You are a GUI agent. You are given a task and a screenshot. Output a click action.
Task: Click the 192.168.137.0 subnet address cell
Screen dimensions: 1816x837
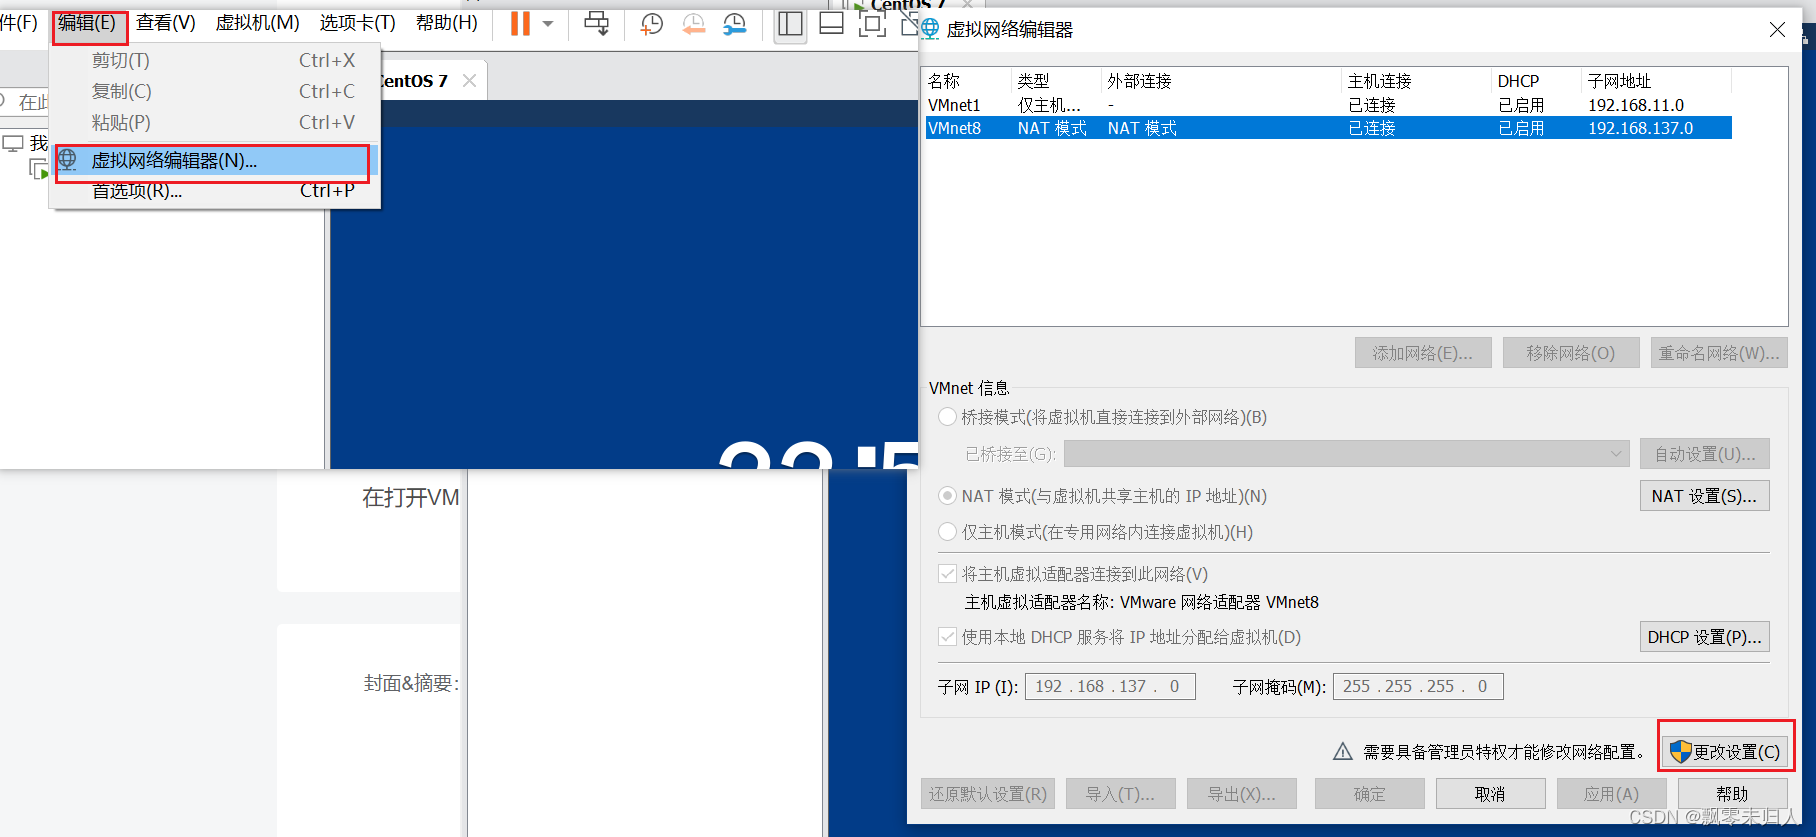1641,128
